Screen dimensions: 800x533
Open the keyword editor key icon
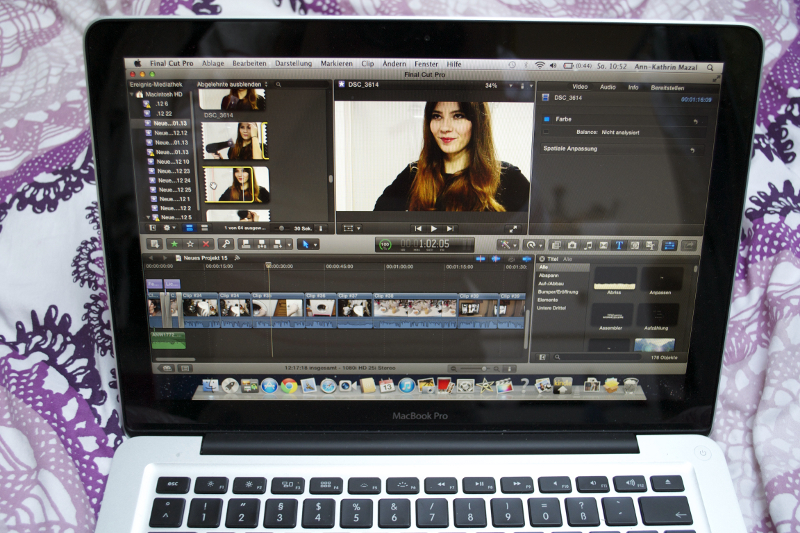(x=226, y=244)
